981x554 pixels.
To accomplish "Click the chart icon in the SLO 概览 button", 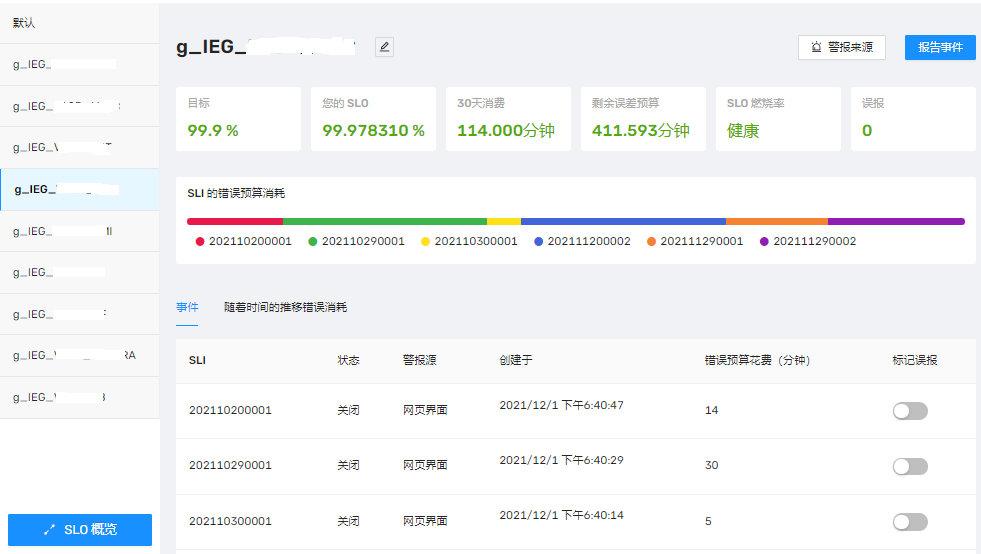I will 49,530.
